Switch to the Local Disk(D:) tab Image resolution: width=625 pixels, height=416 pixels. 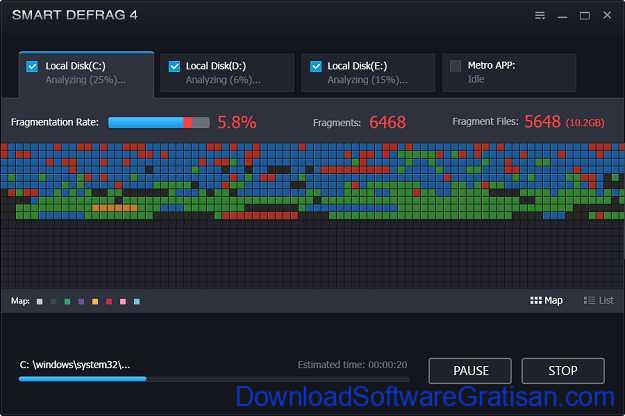[x=227, y=73]
